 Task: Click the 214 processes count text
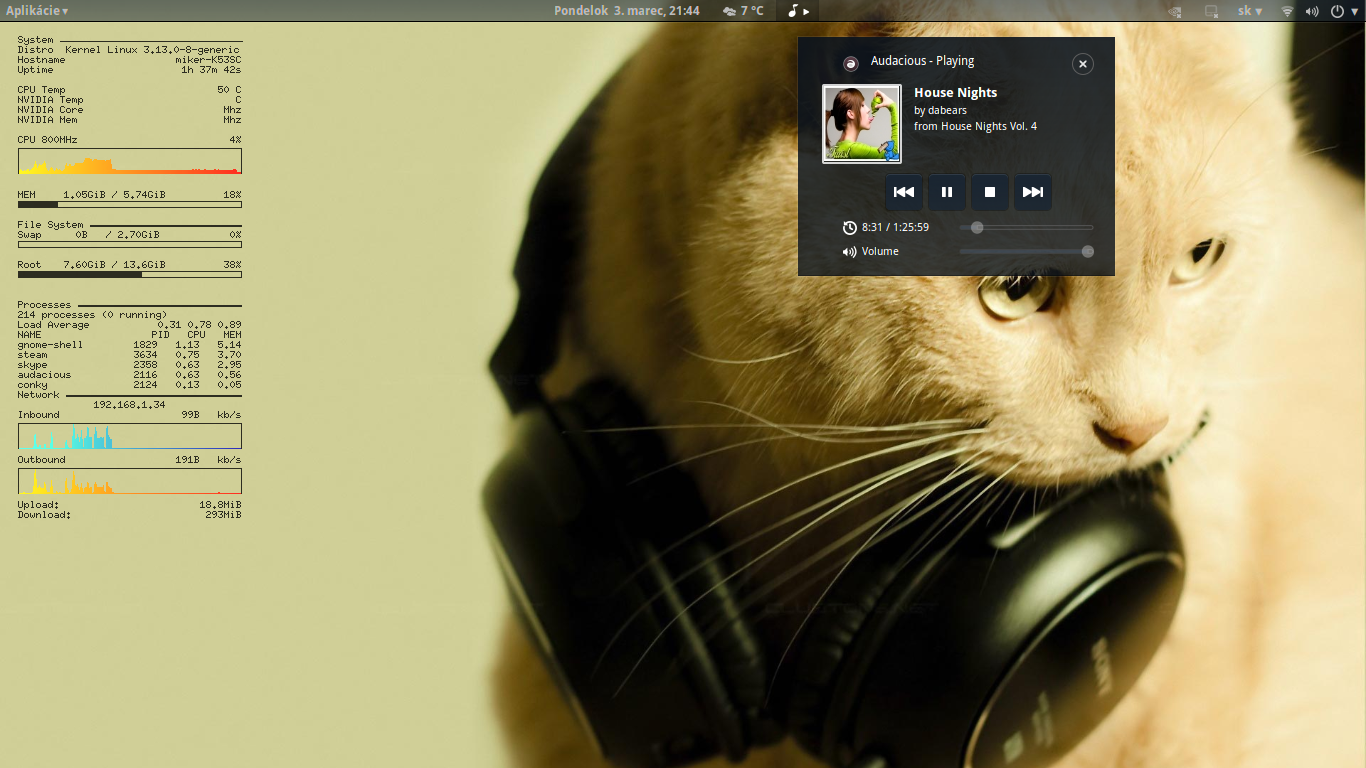[92, 315]
